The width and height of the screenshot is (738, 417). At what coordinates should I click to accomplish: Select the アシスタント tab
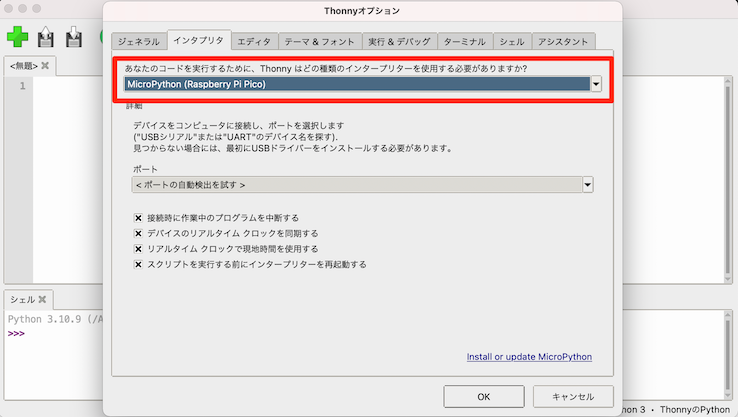click(x=563, y=41)
